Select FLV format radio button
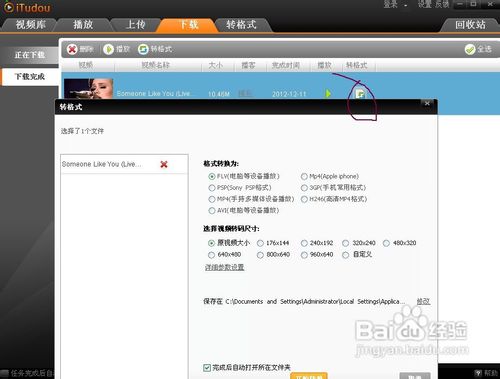The height and width of the screenshot is (379, 500). click(x=211, y=176)
